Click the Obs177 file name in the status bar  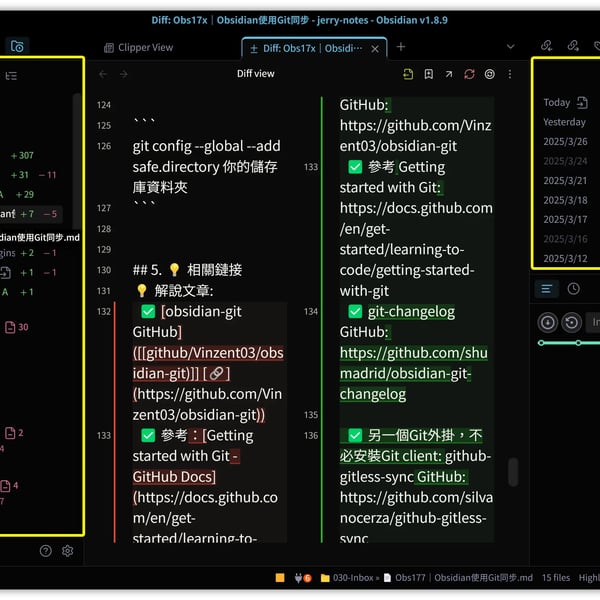pos(458,577)
